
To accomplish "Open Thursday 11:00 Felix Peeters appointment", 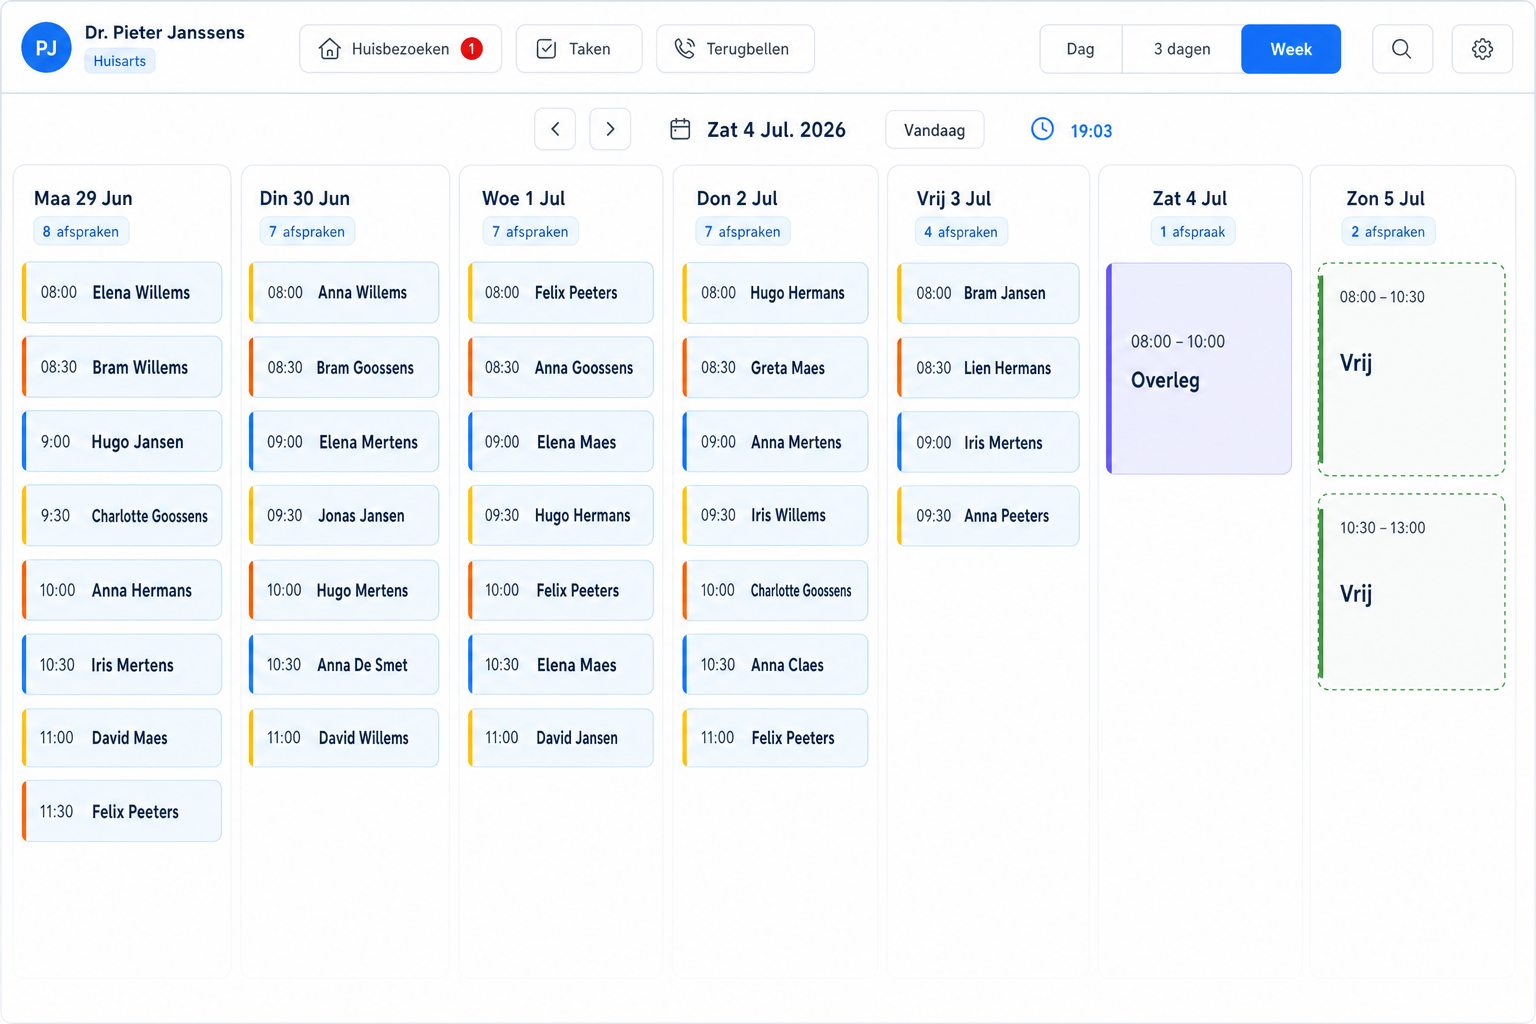I will [775, 738].
